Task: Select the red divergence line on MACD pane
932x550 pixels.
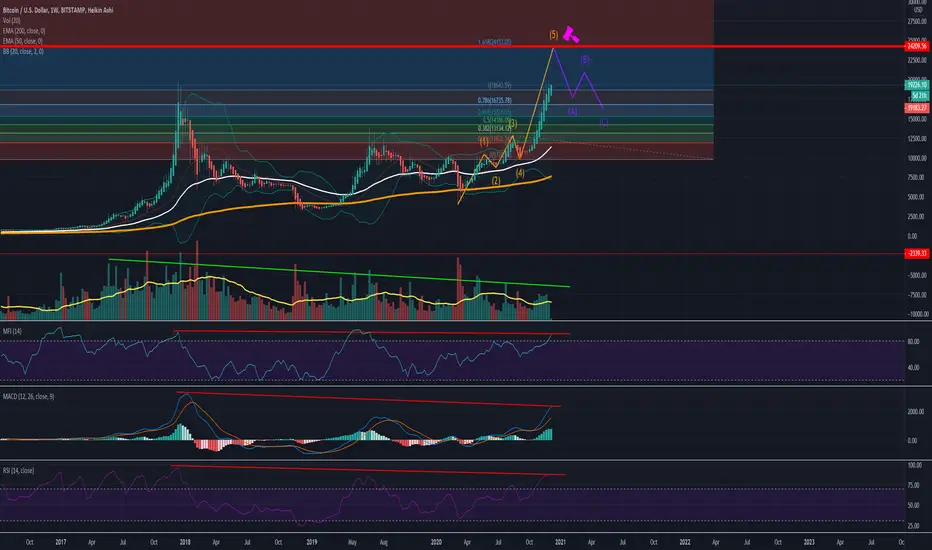Action: (368, 400)
